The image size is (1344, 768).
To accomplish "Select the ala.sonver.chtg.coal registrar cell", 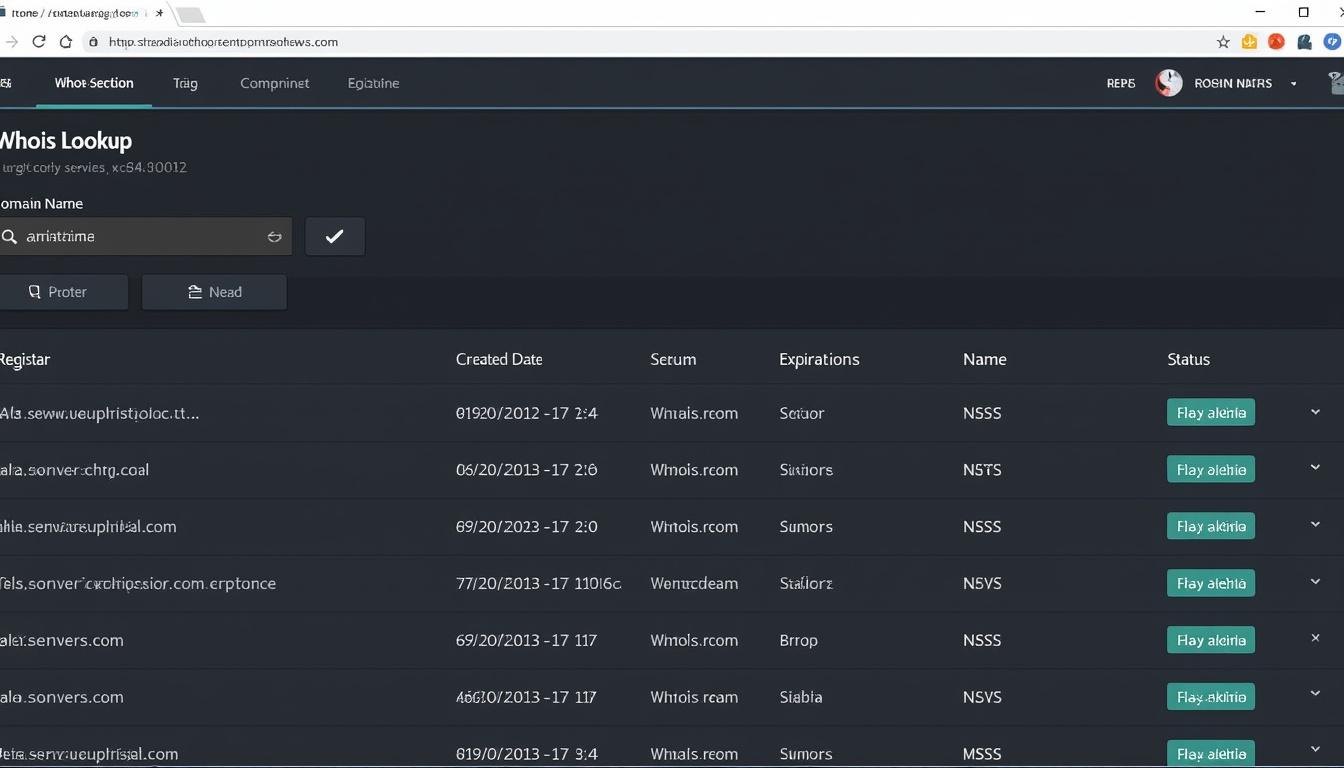I will coord(74,470).
